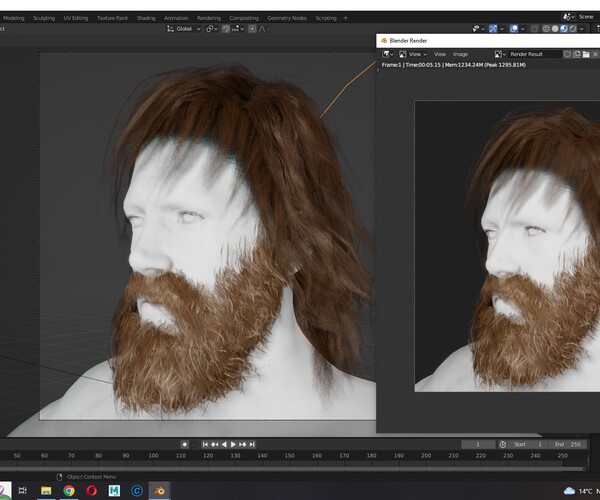Jump to timeline start frame
Screen dimensions: 600x500
[205, 445]
